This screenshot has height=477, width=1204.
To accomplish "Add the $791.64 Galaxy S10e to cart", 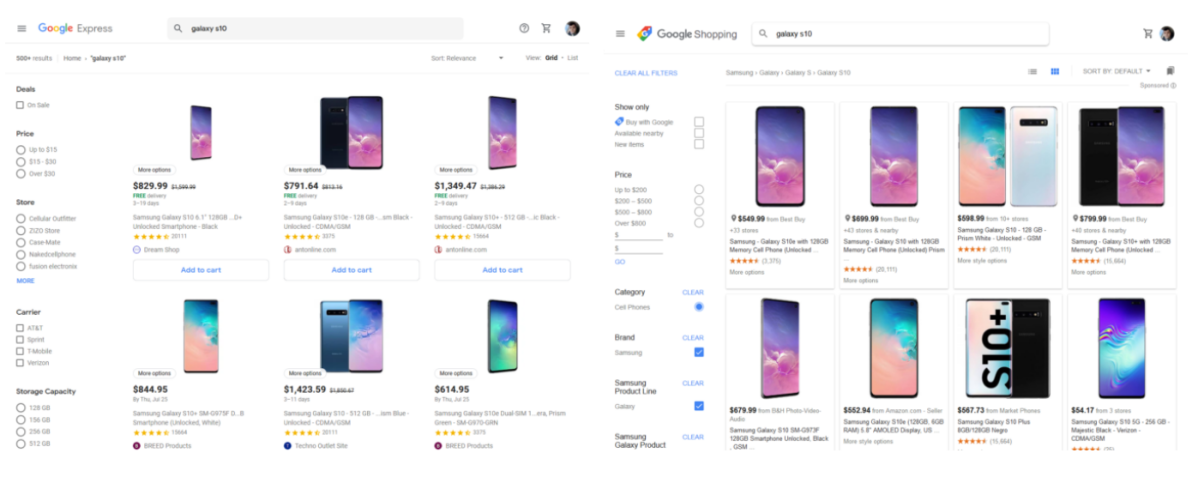I will pyautogui.click(x=351, y=270).
